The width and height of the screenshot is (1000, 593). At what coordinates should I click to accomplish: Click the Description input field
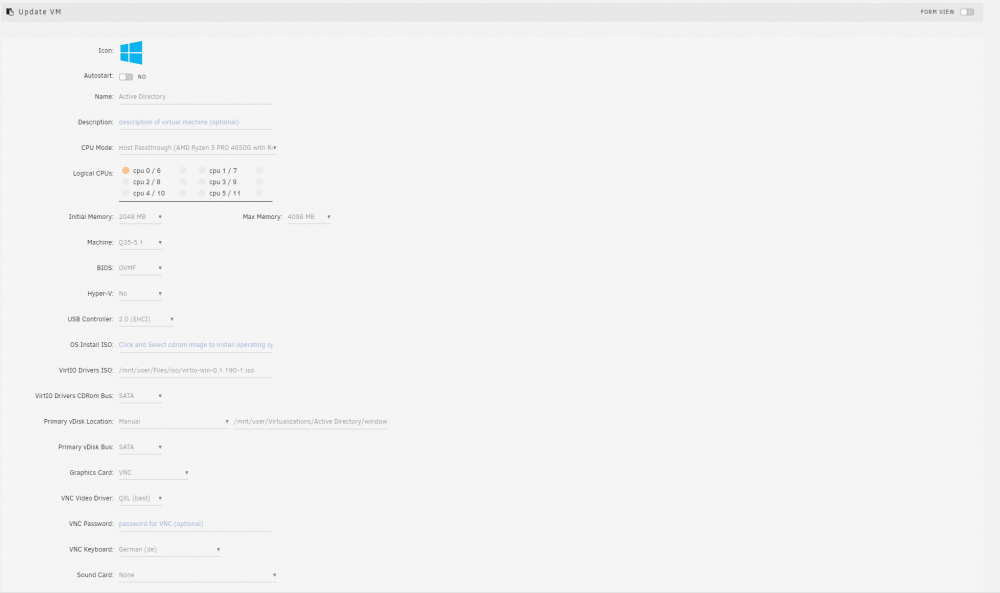pos(195,122)
